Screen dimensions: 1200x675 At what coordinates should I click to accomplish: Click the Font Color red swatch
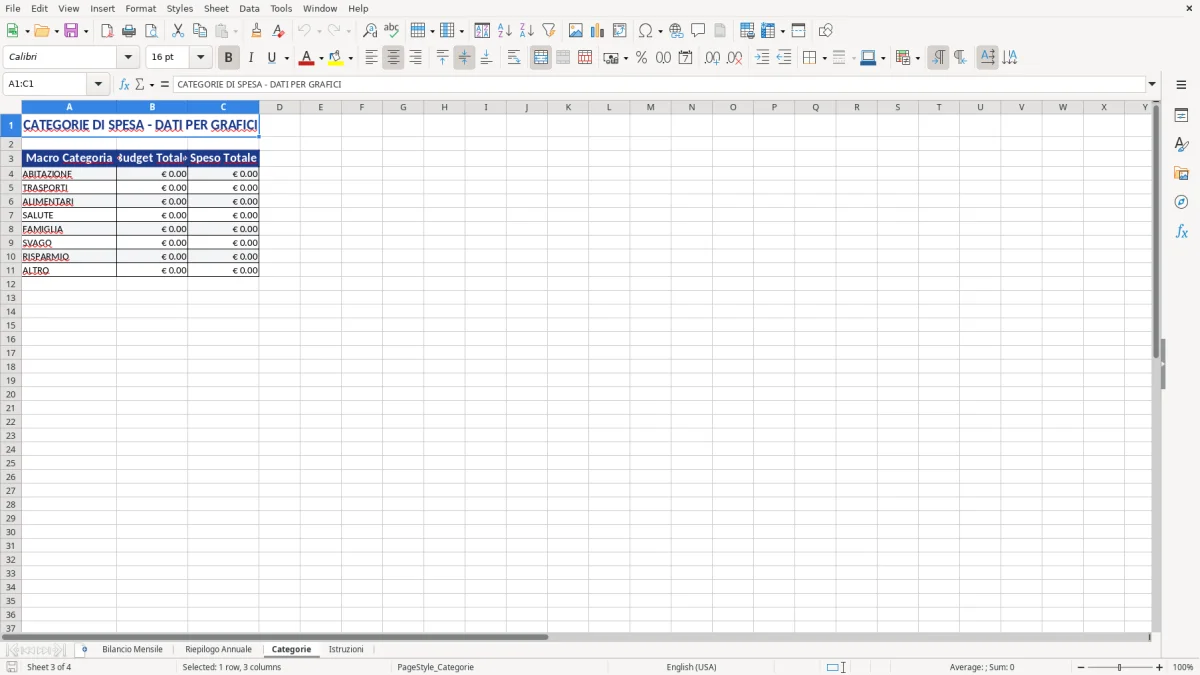coord(306,58)
